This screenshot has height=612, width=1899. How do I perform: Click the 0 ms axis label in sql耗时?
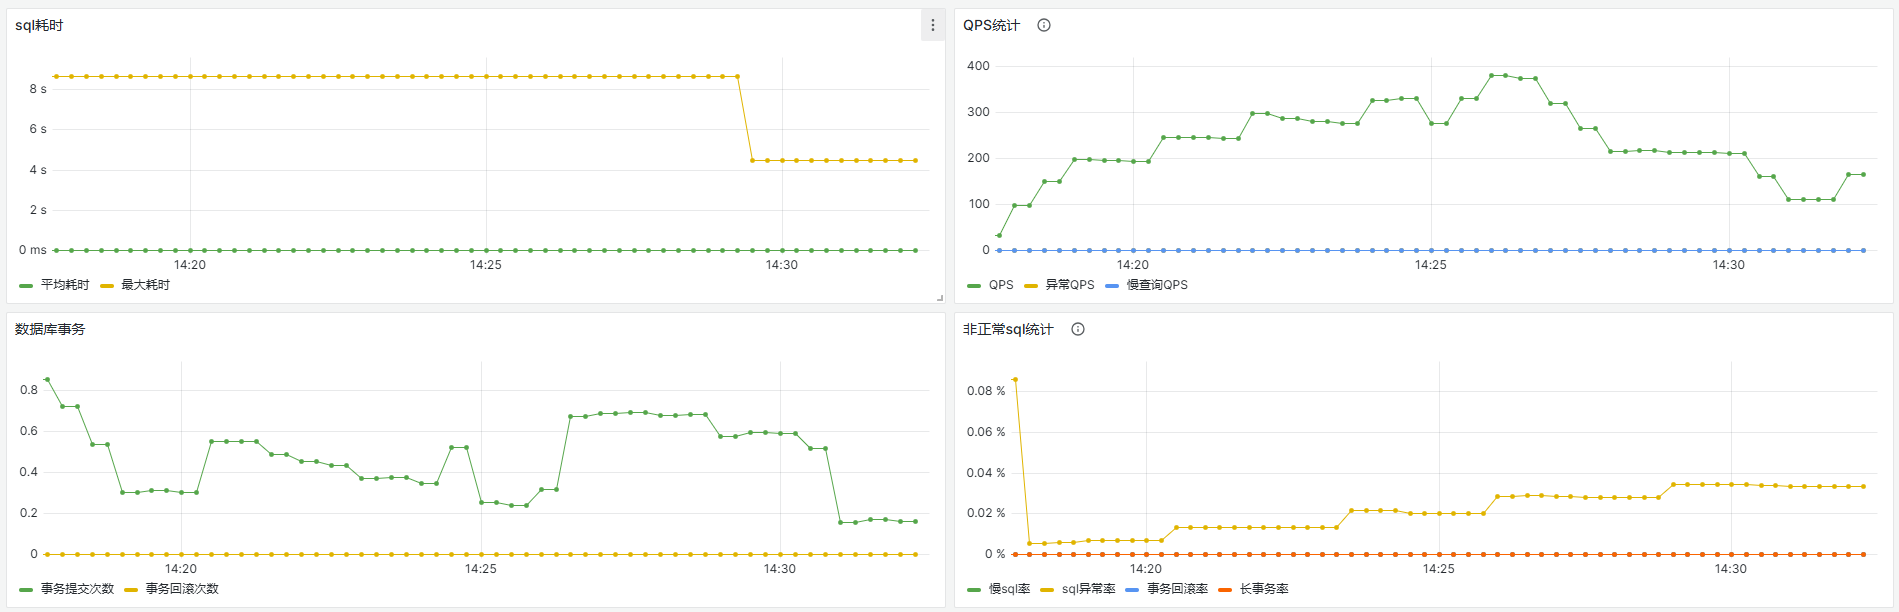(x=33, y=250)
